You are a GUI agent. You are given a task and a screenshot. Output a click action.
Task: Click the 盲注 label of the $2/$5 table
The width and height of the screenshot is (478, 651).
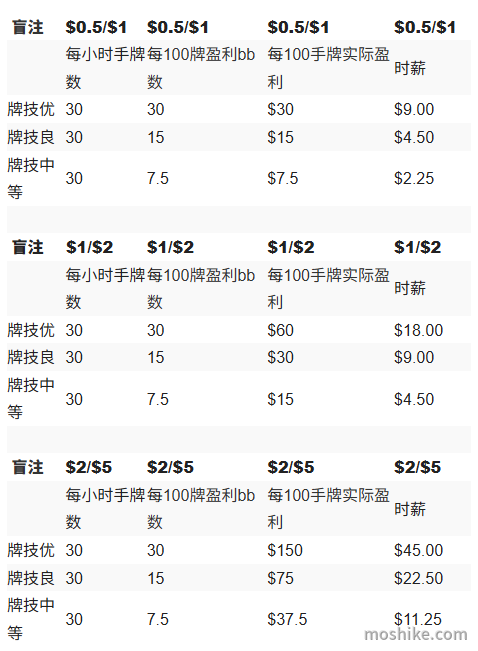[27, 467]
